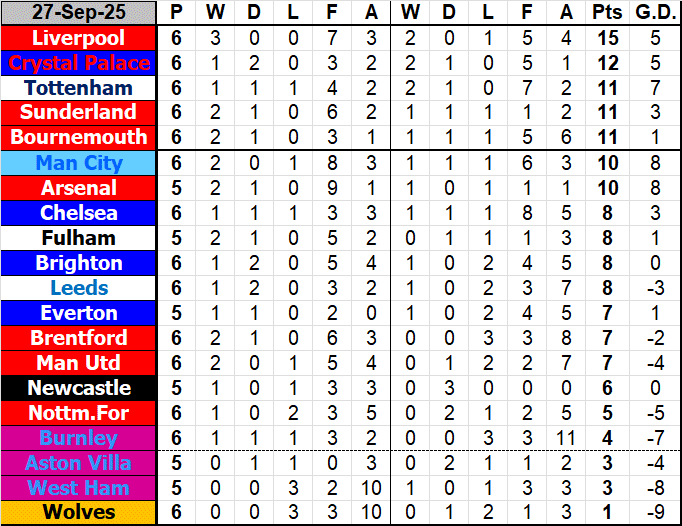Click the light blue Man City cell
The height and width of the screenshot is (526, 682).
[x=79, y=163]
